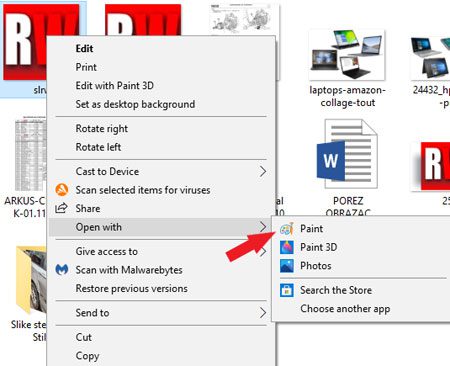
Task: Open the Open with entry
Action: pyautogui.click(x=162, y=227)
